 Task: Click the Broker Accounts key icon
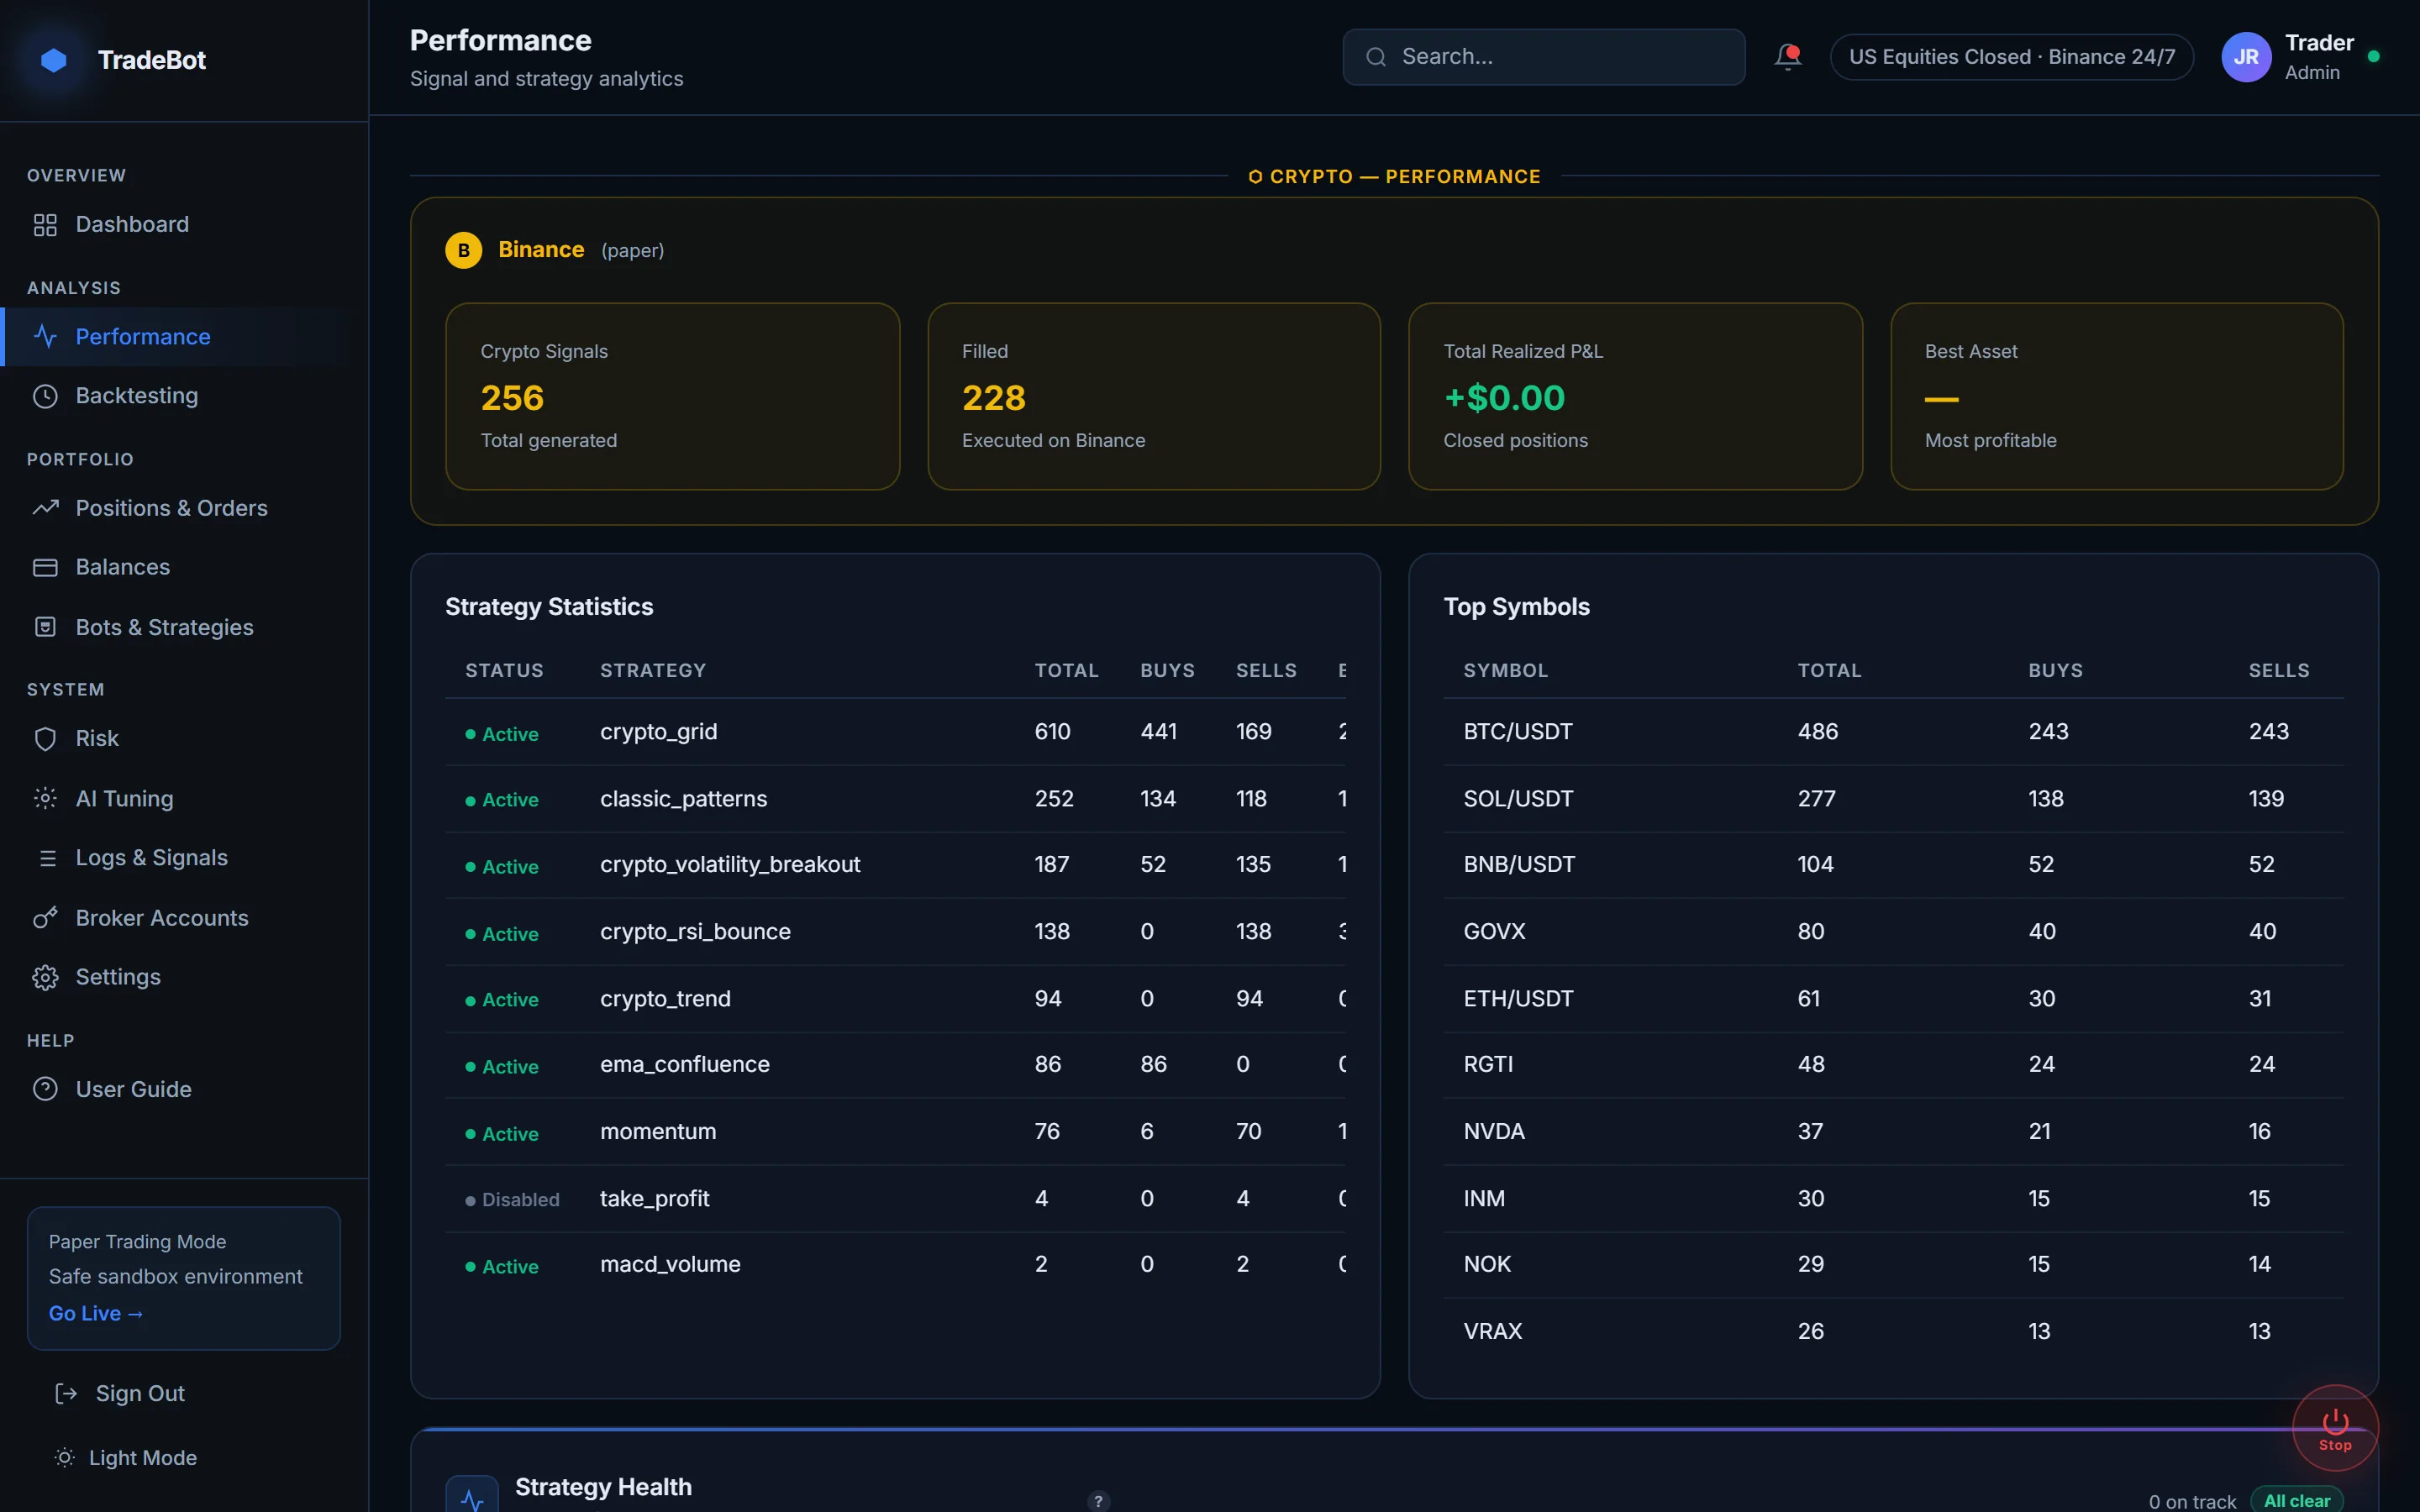(x=45, y=917)
